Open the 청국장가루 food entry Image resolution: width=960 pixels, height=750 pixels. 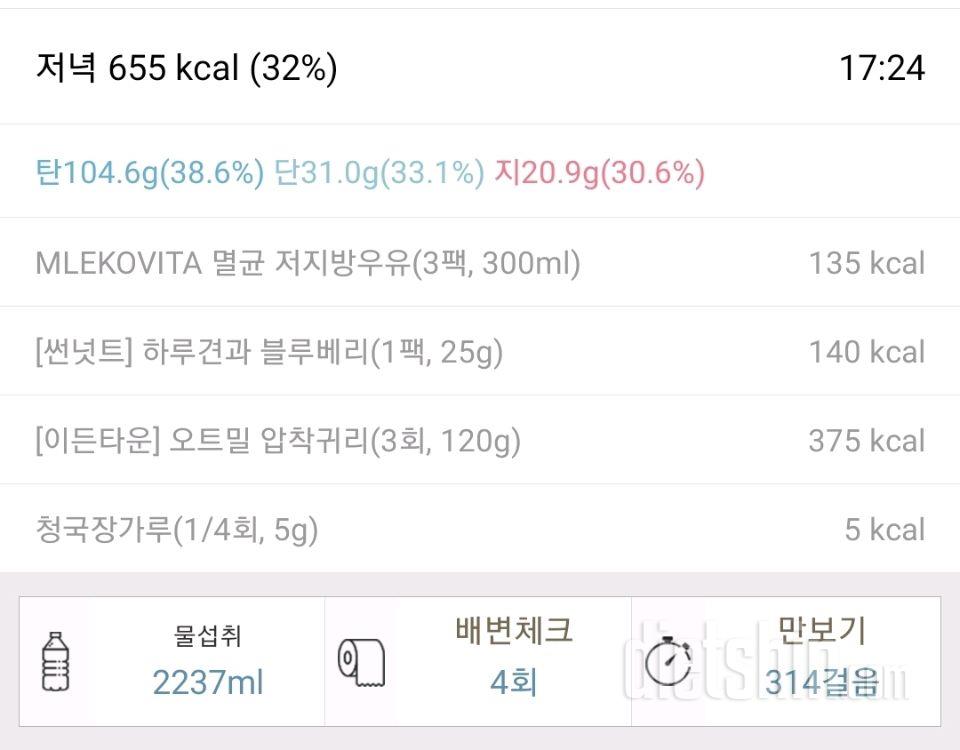pos(177,530)
